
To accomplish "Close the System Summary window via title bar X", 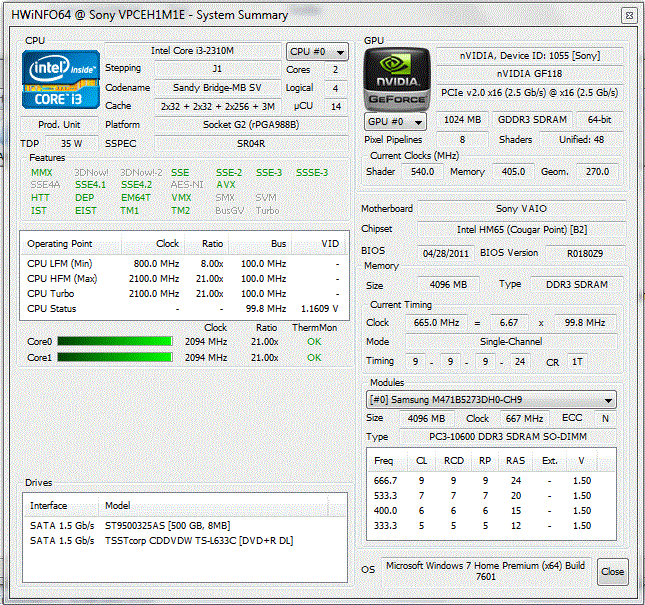I will 629,16.
